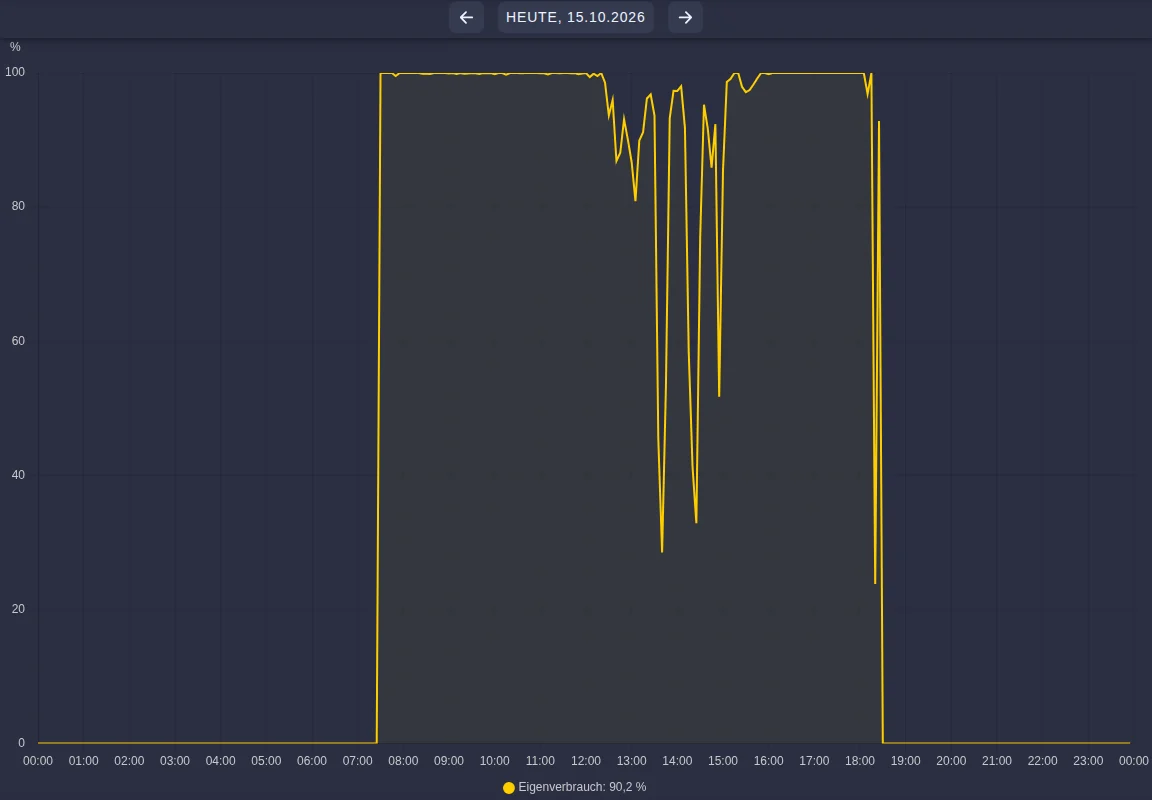This screenshot has width=1152, height=800.
Task: Click the 05:00 time axis label
Action: (x=266, y=760)
